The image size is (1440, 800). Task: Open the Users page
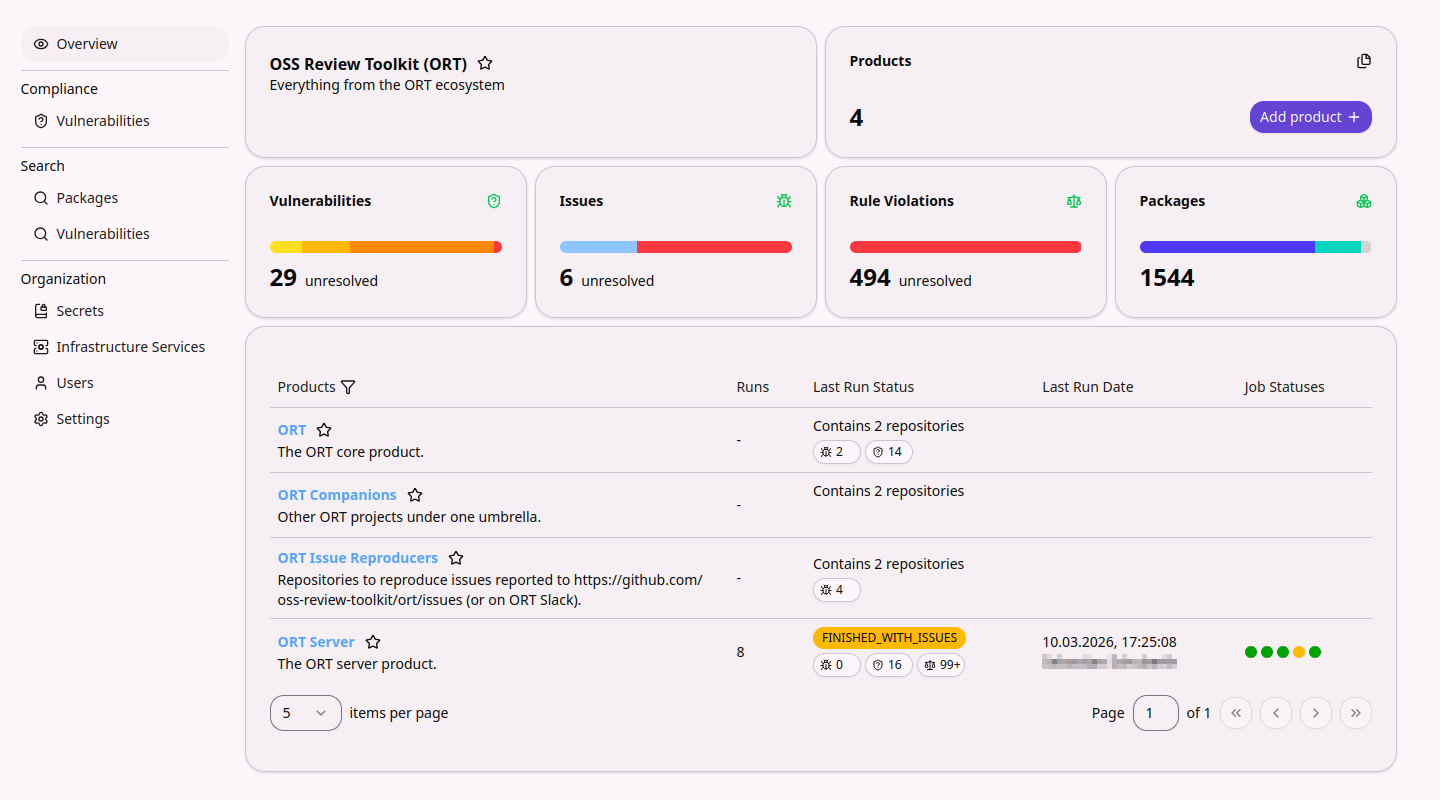[x=125, y=383]
